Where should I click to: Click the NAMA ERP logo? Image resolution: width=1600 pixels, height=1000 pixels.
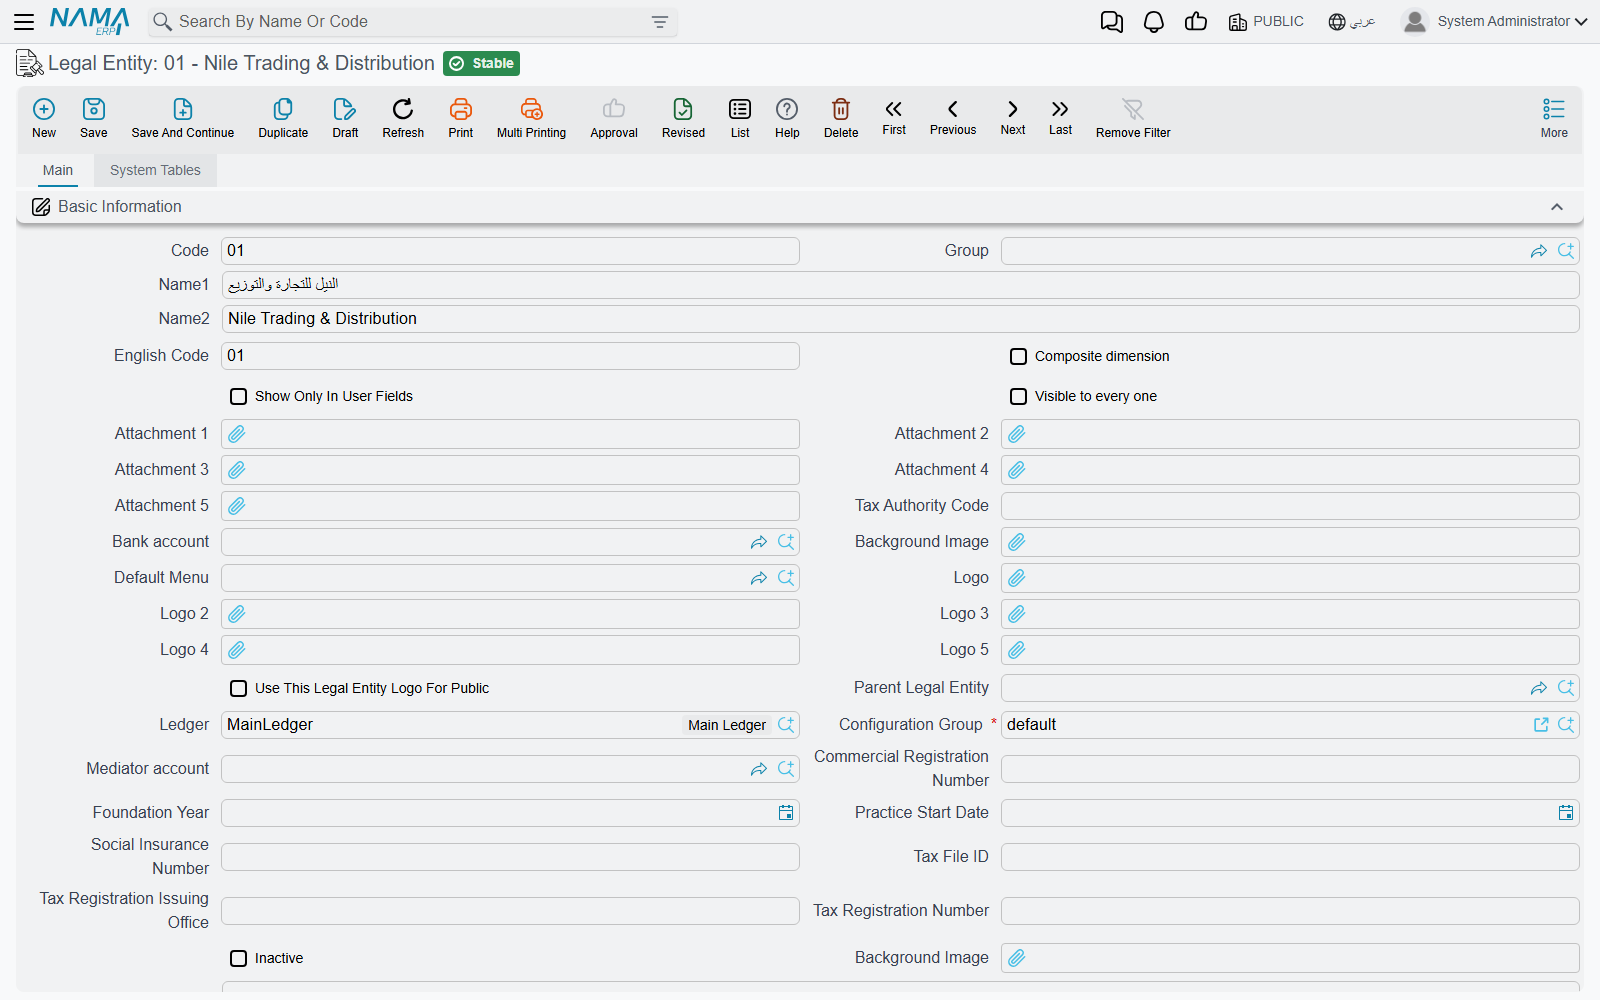click(x=90, y=22)
